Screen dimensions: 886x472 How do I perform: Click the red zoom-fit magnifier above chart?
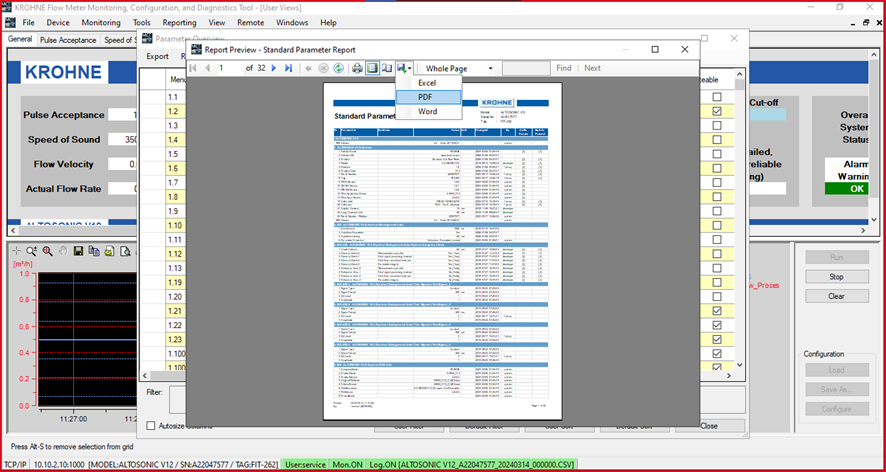pyautogui.click(x=47, y=251)
